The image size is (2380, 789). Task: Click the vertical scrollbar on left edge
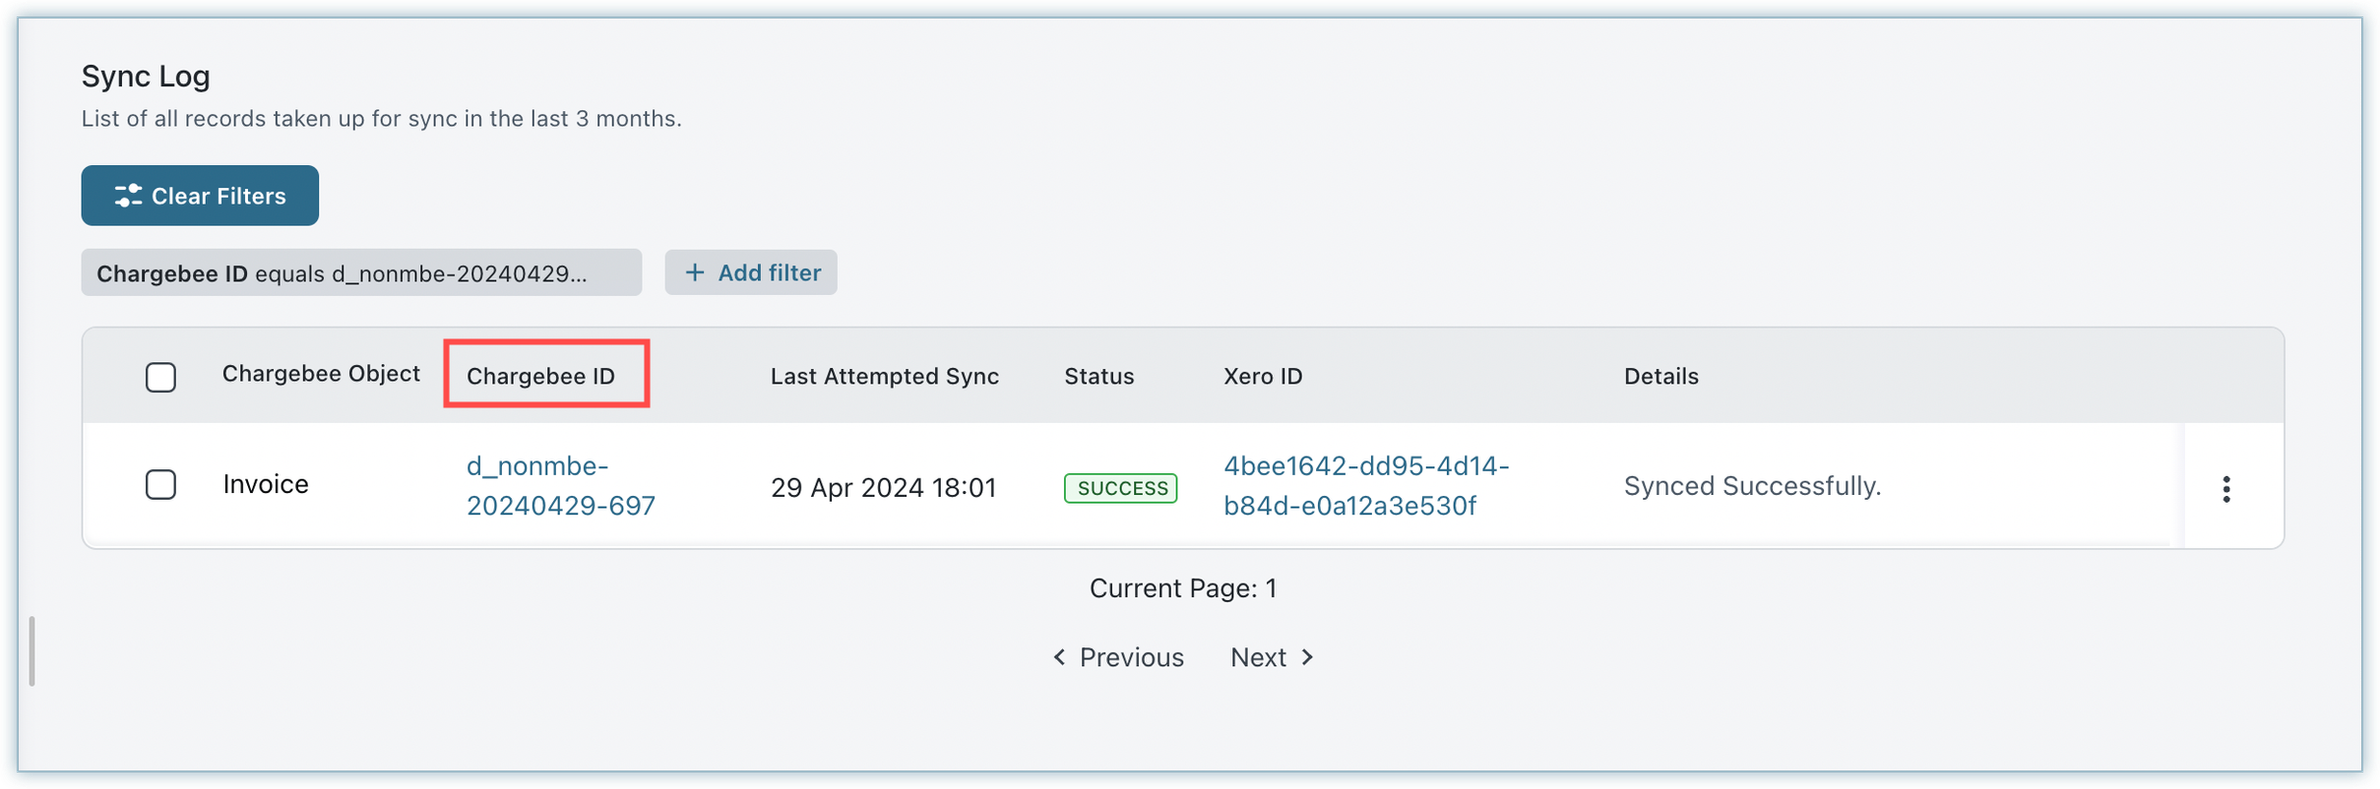32,651
